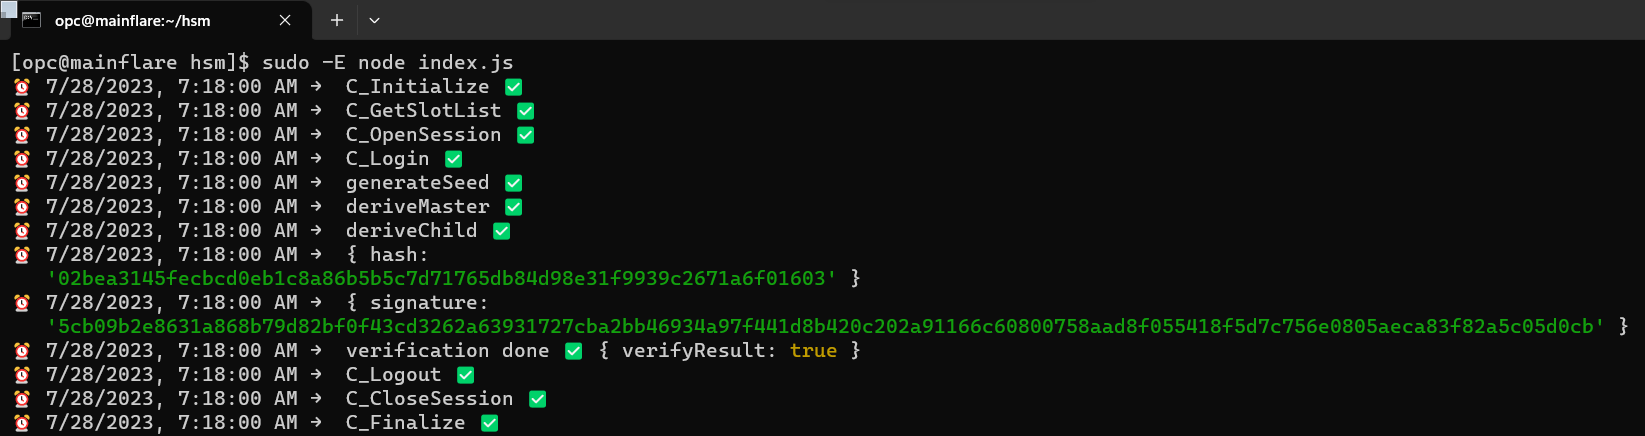Click the green check next to C_Login
Image resolution: width=1645 pixels, height=436 pixels.
[x=454, y=159]
